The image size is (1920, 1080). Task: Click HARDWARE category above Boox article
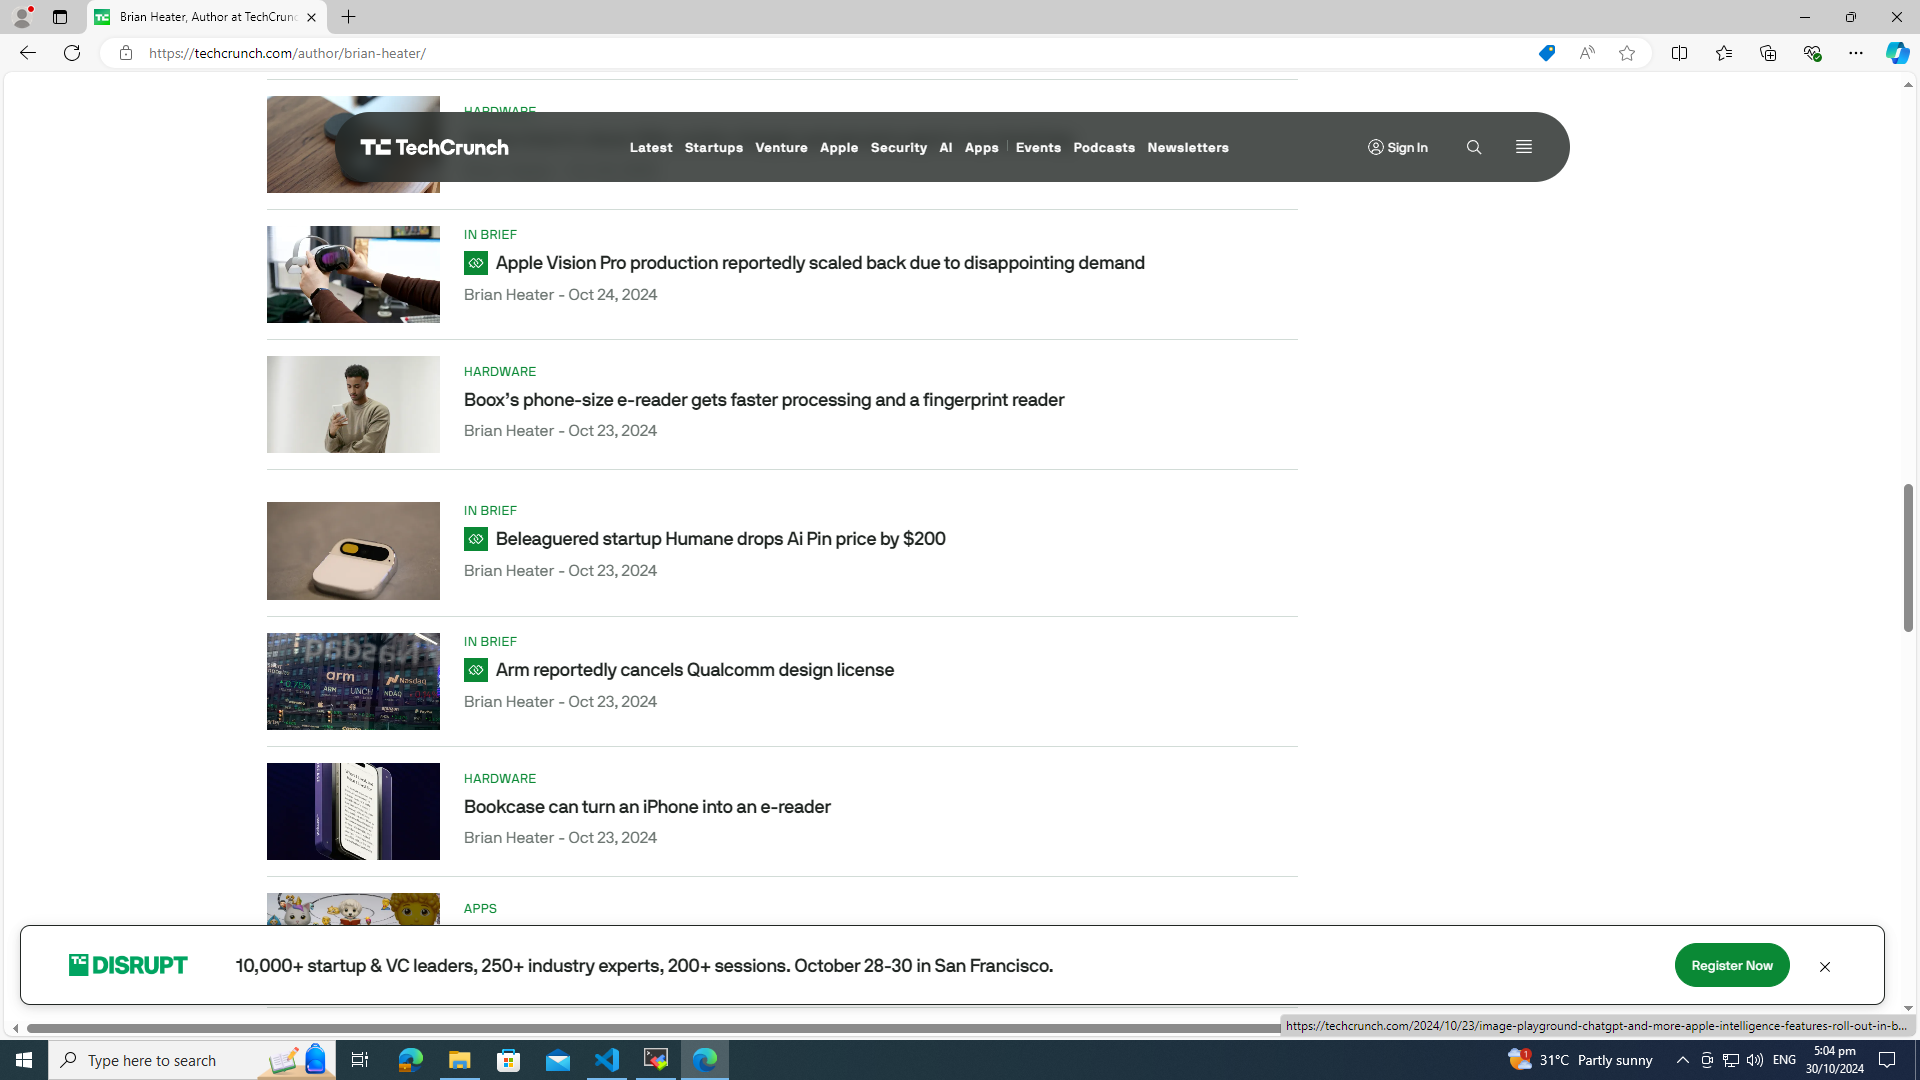coord(500,372)
